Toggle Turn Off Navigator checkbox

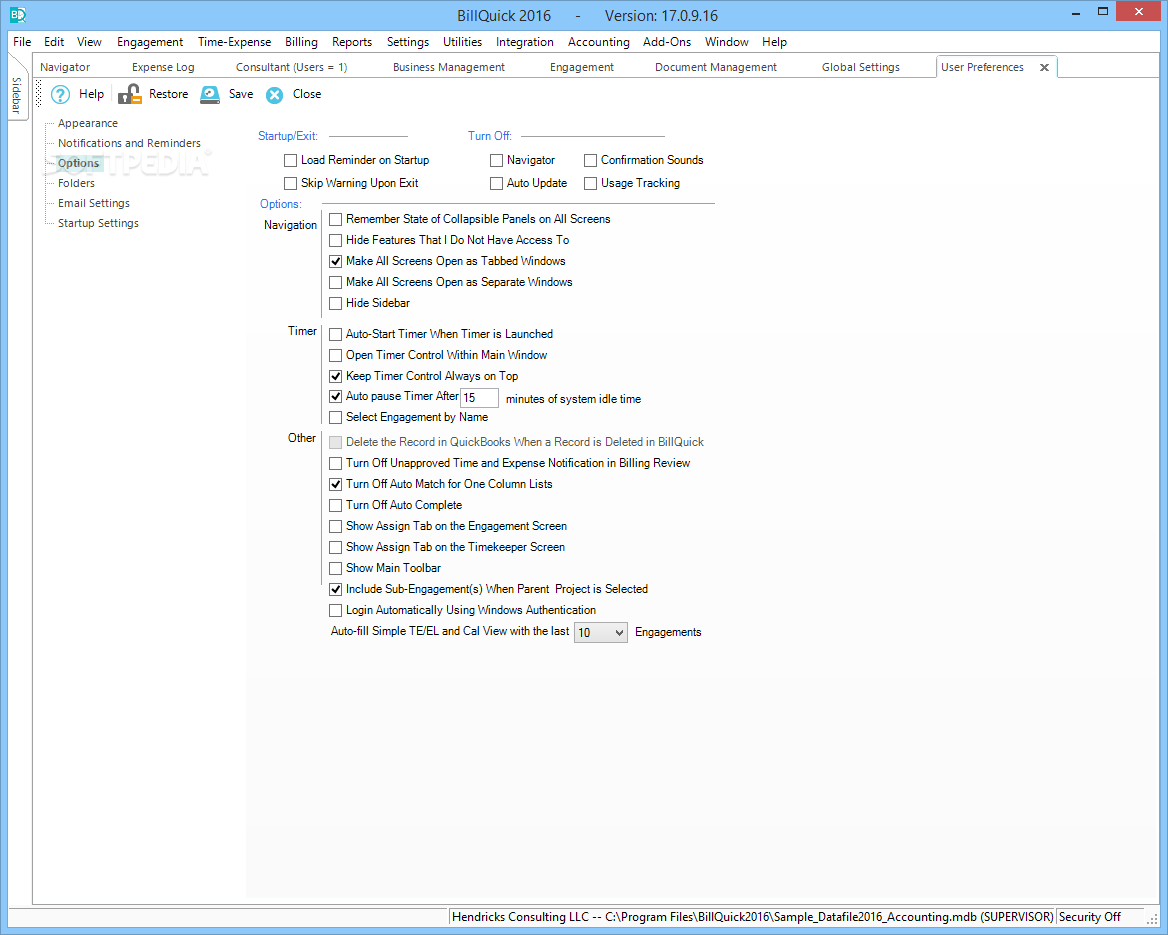496,160
